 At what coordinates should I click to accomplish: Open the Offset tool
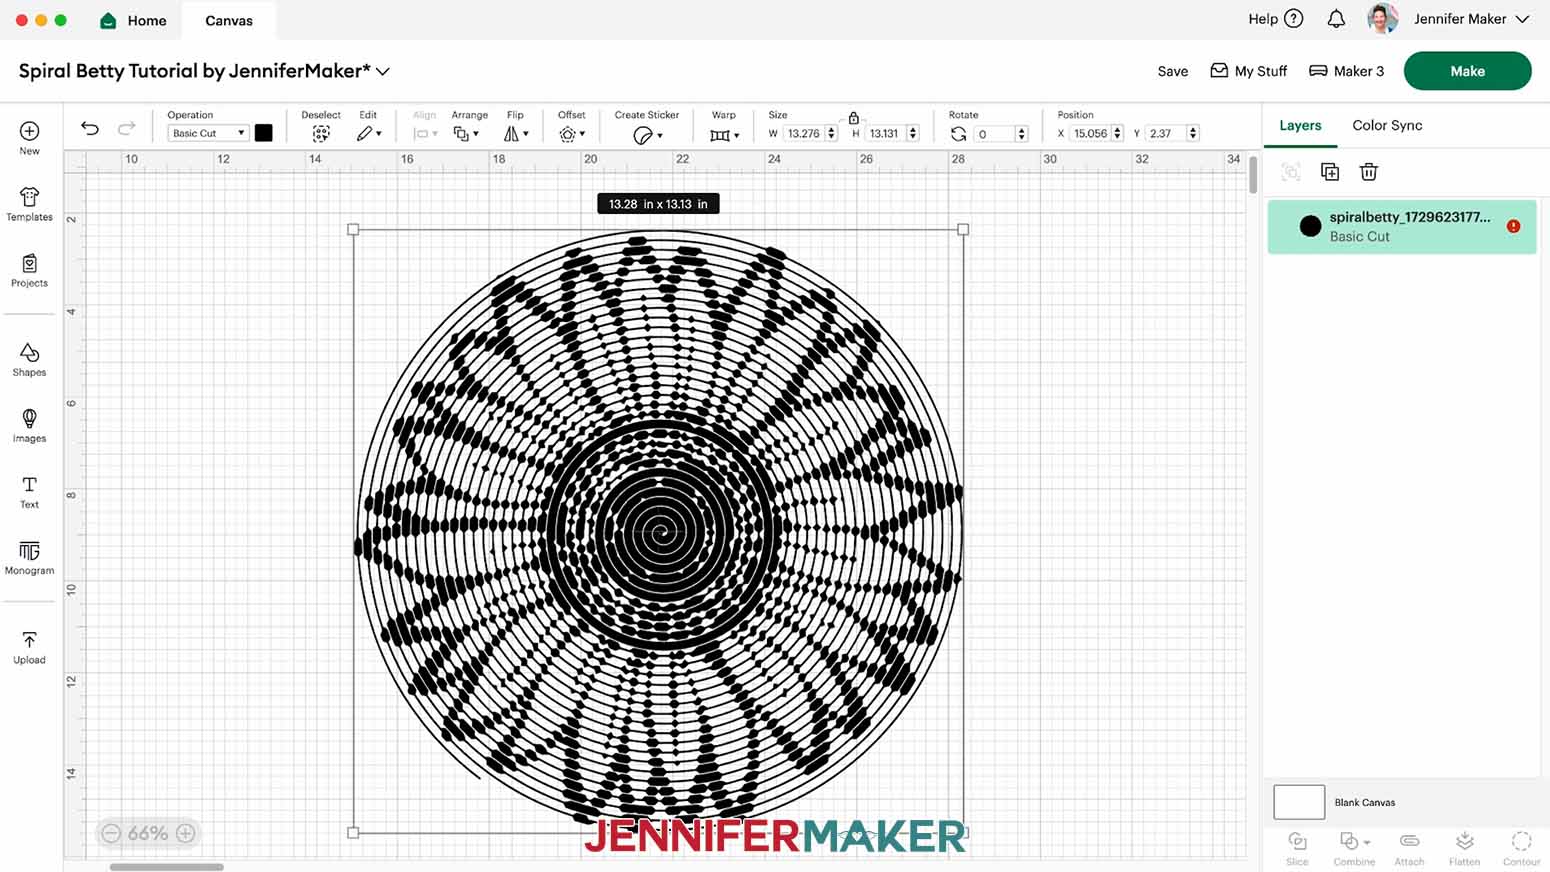(572, 134)
